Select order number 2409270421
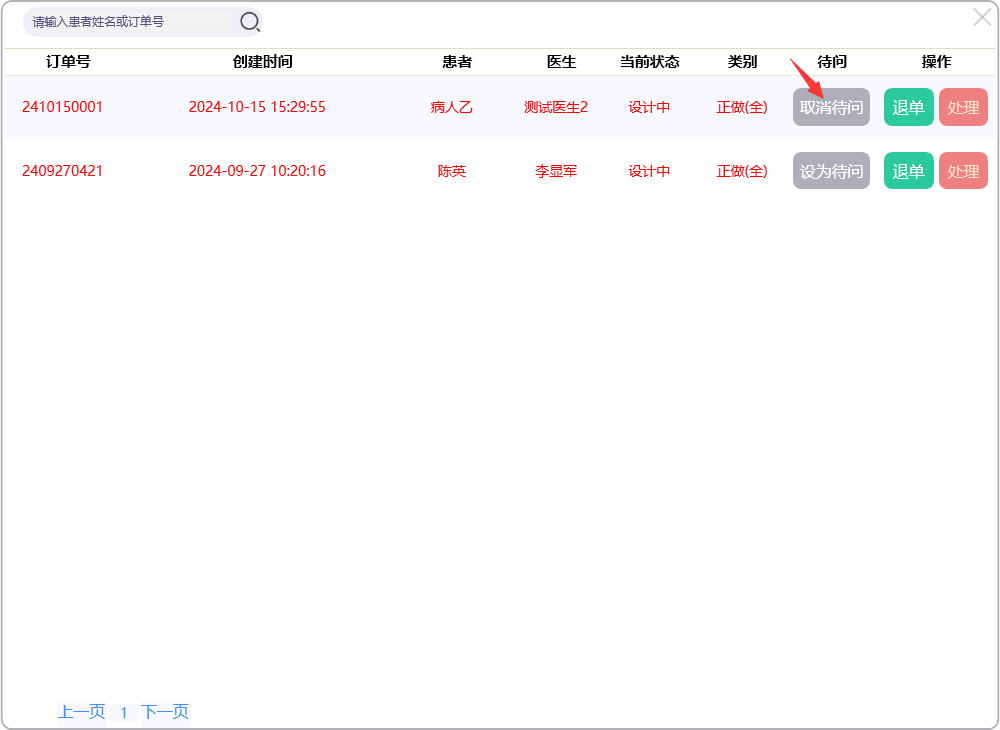The width and height of the screenshot is (1000, 730). (x=62, y=171)
